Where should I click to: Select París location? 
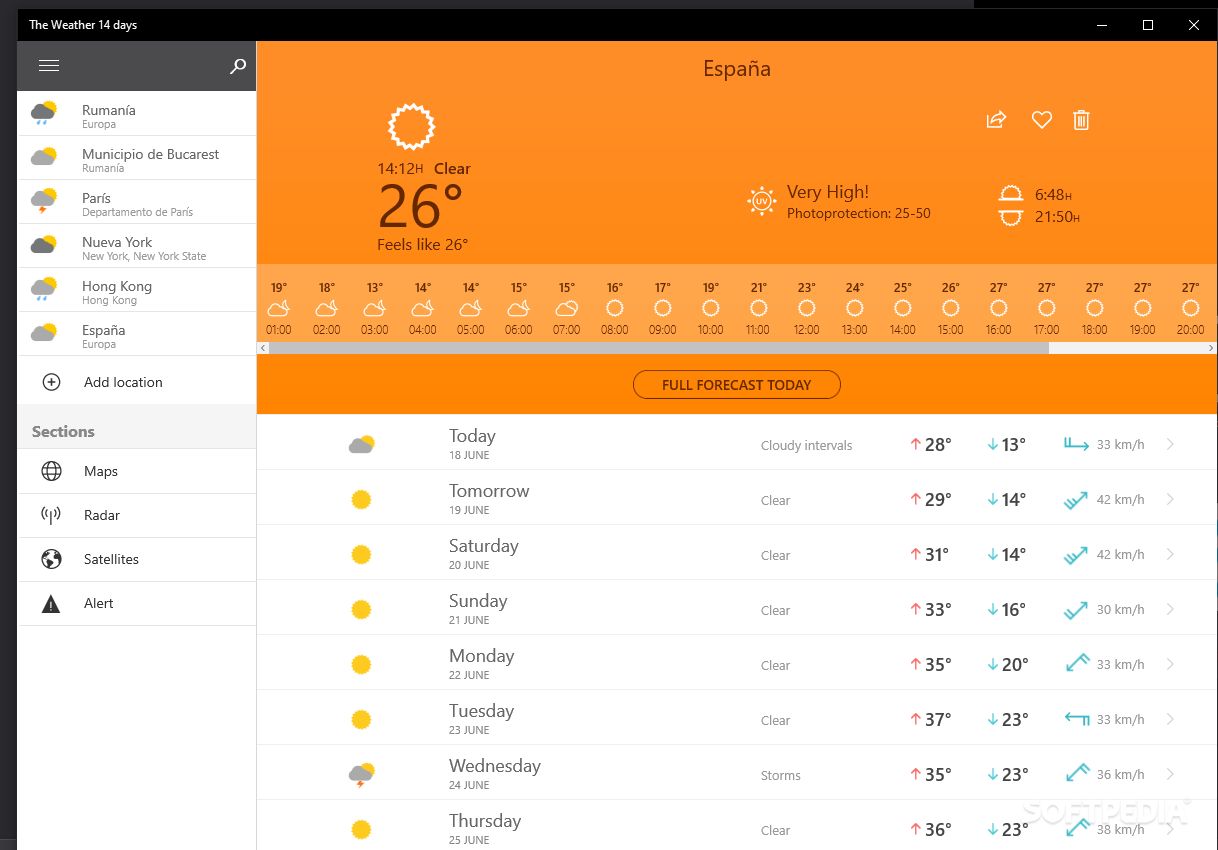tap(137, 202)
